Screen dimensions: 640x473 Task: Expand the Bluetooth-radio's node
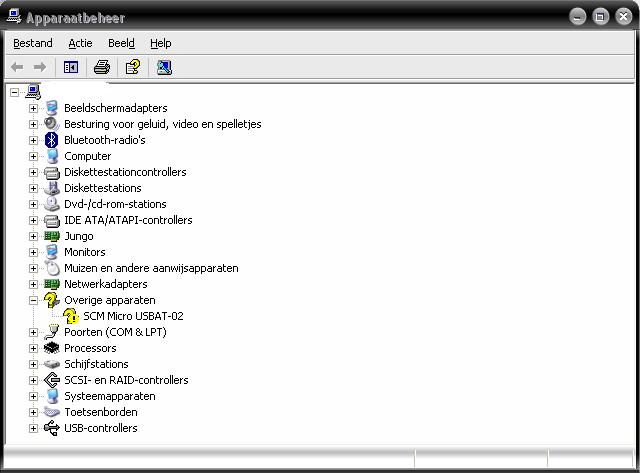tap(33, 140)
